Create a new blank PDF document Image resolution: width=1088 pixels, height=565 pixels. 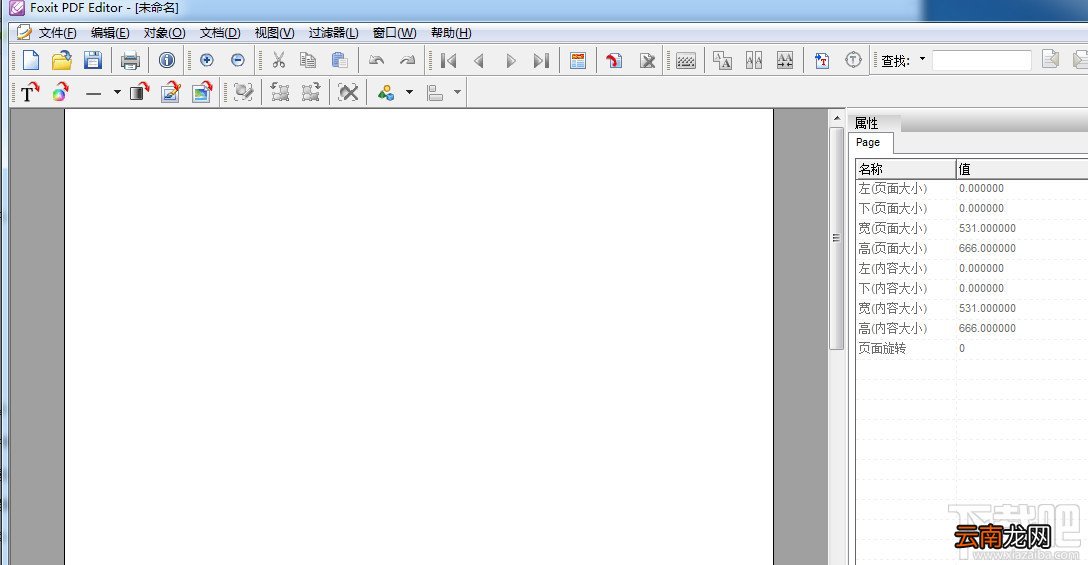[x=31, y=60]
